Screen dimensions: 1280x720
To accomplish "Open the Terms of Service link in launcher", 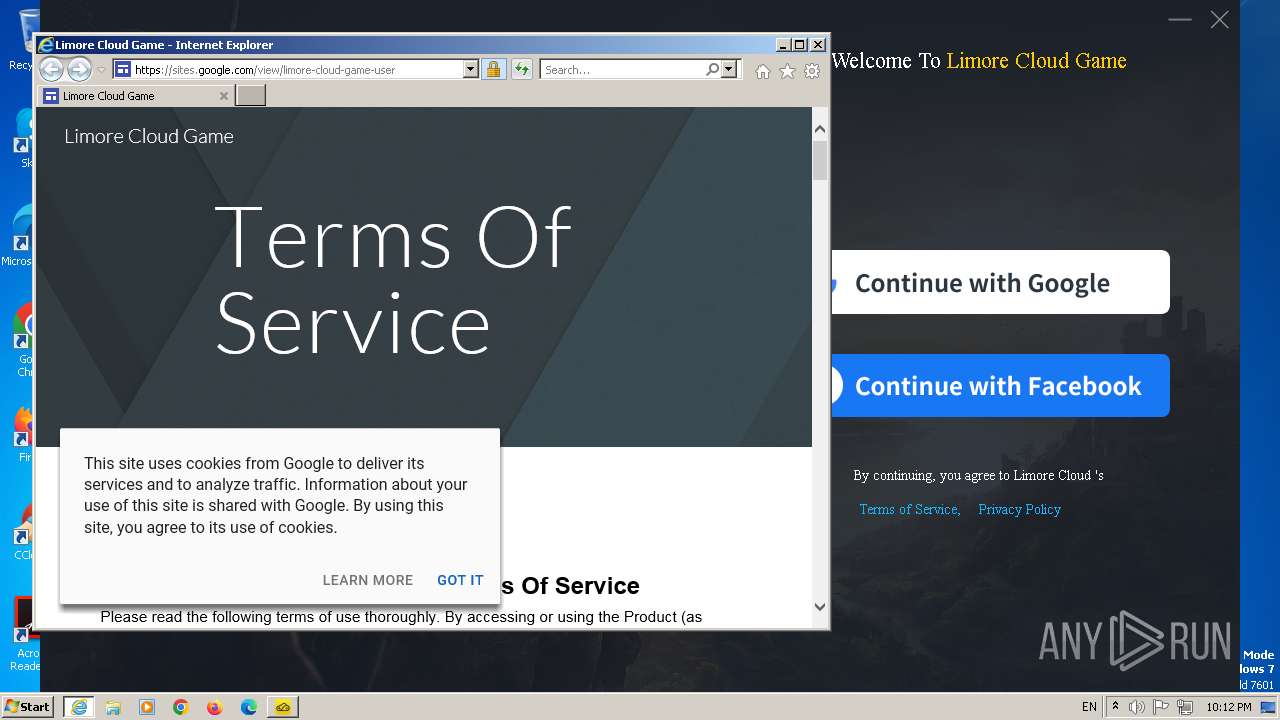I will point(909,509).
